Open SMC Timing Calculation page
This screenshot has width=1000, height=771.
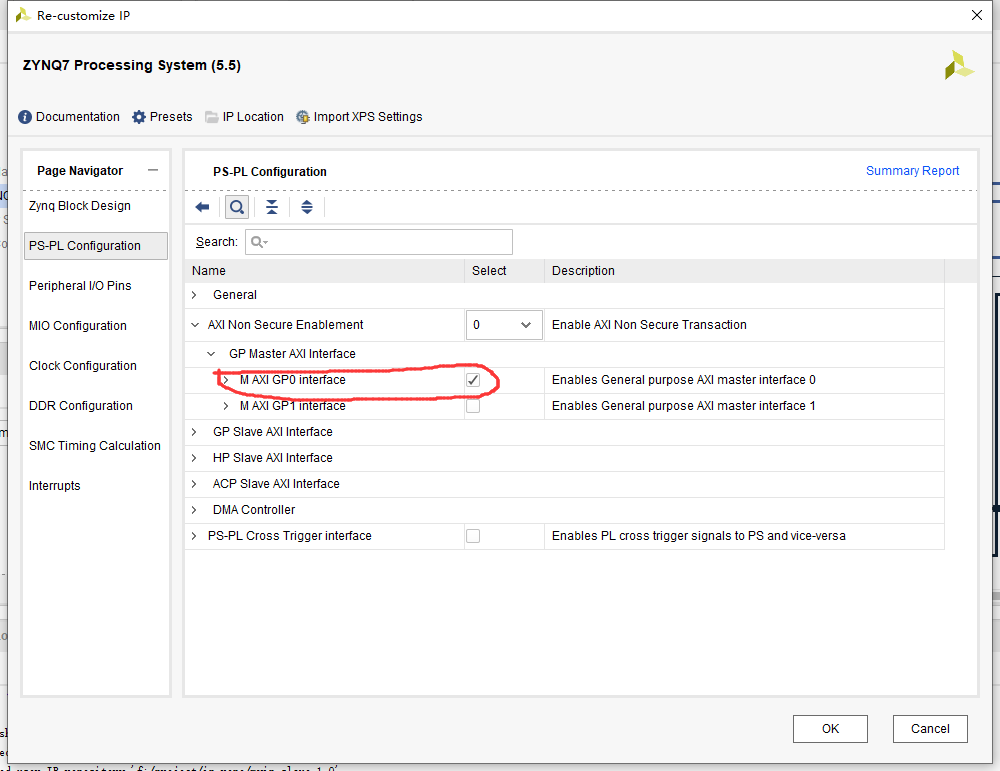(x=94, y=446)
